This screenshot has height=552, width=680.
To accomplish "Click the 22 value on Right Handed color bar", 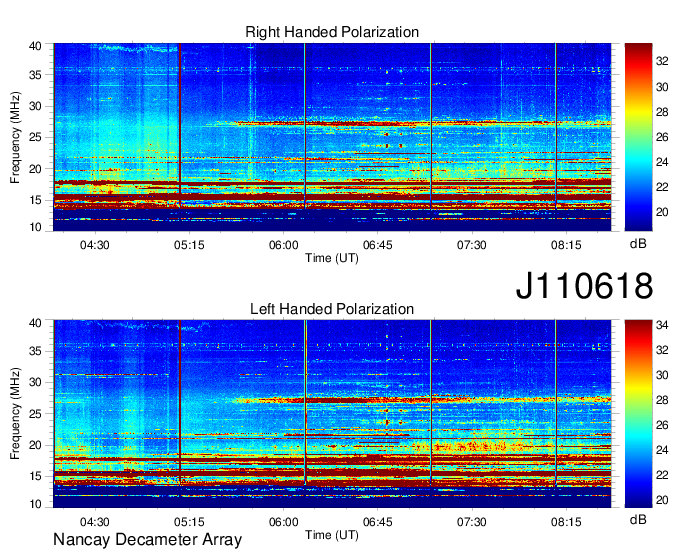I will 662,187.
